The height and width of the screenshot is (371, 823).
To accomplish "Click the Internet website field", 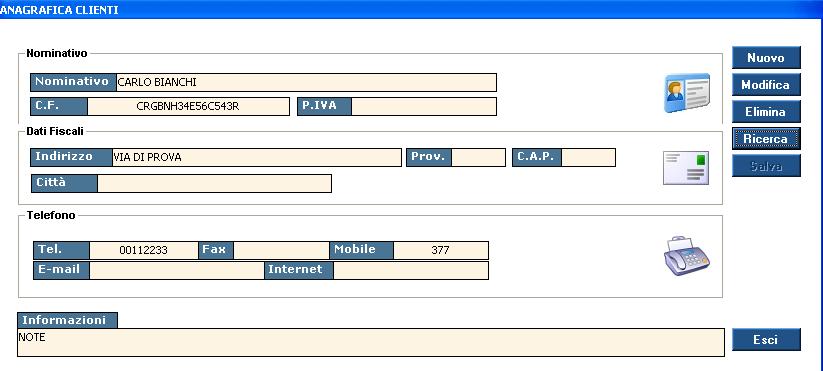I will click(410, 270).
